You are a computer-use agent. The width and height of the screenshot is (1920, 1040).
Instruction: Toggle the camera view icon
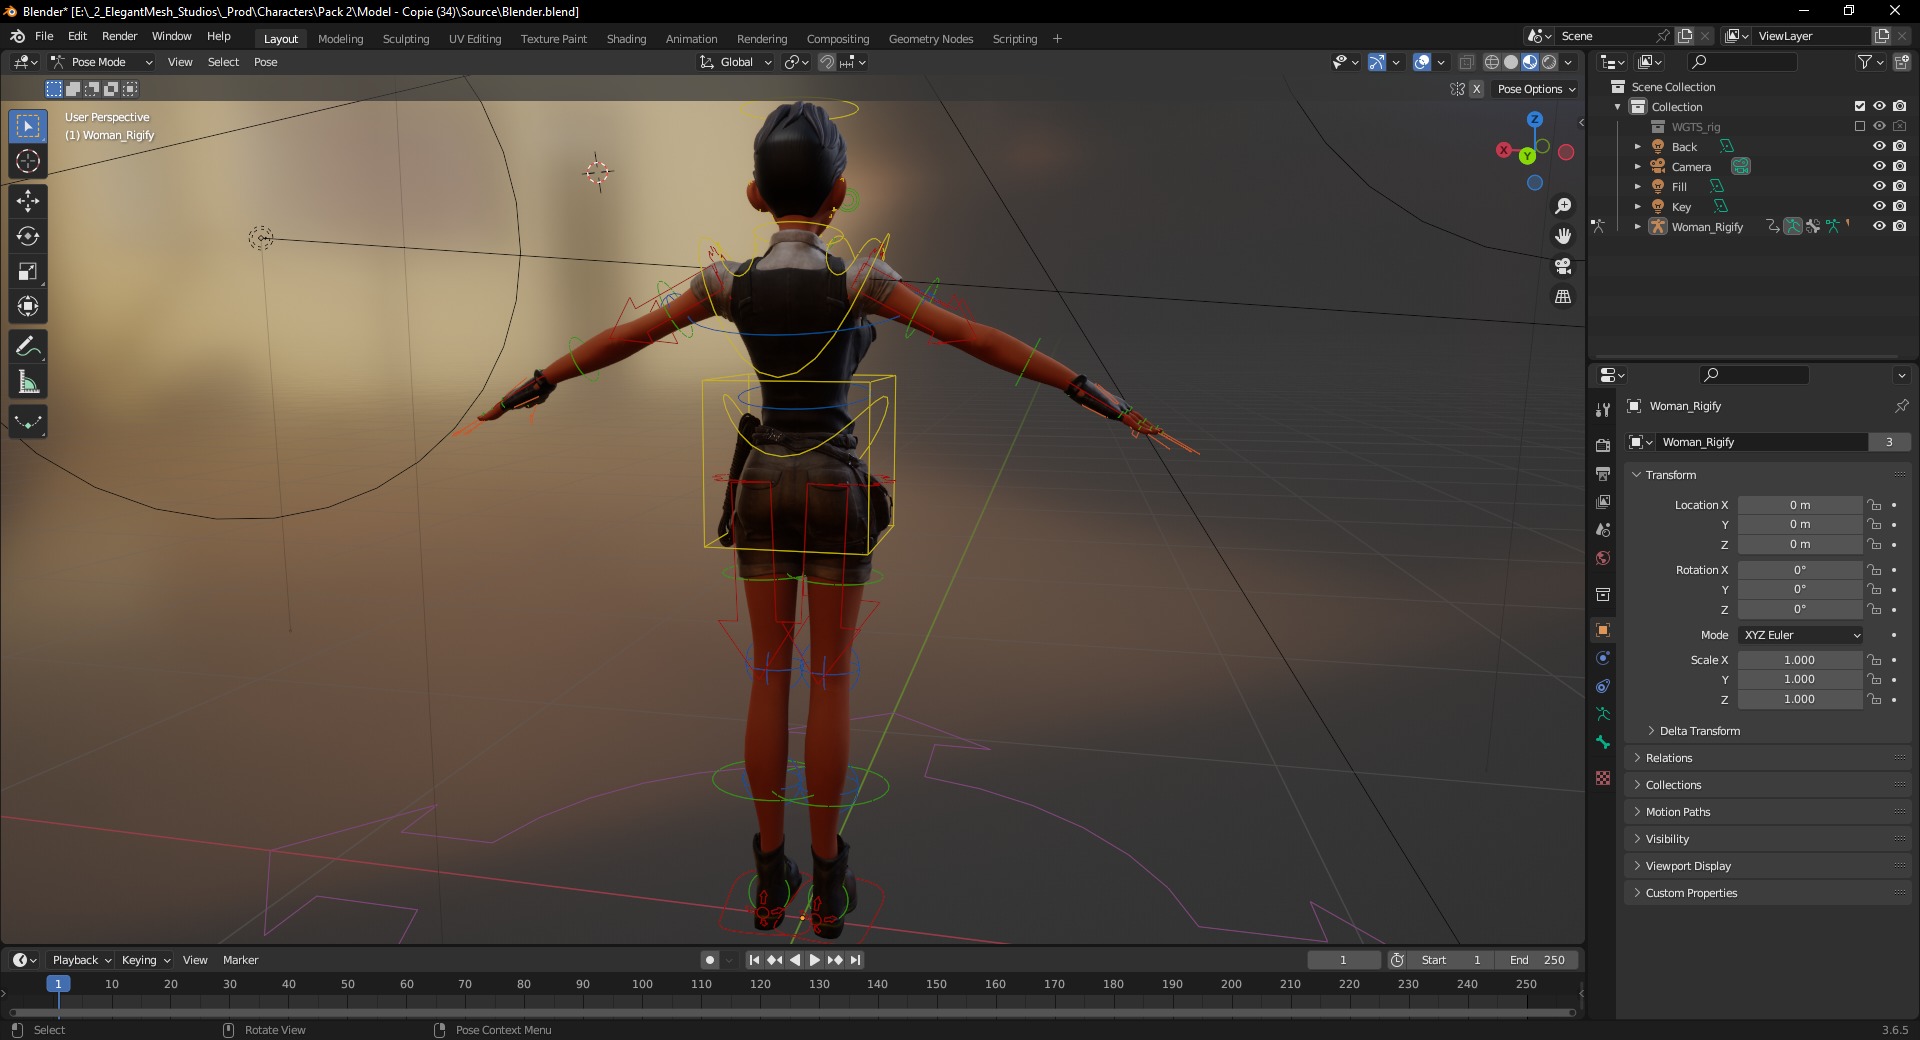(1563, 266)
